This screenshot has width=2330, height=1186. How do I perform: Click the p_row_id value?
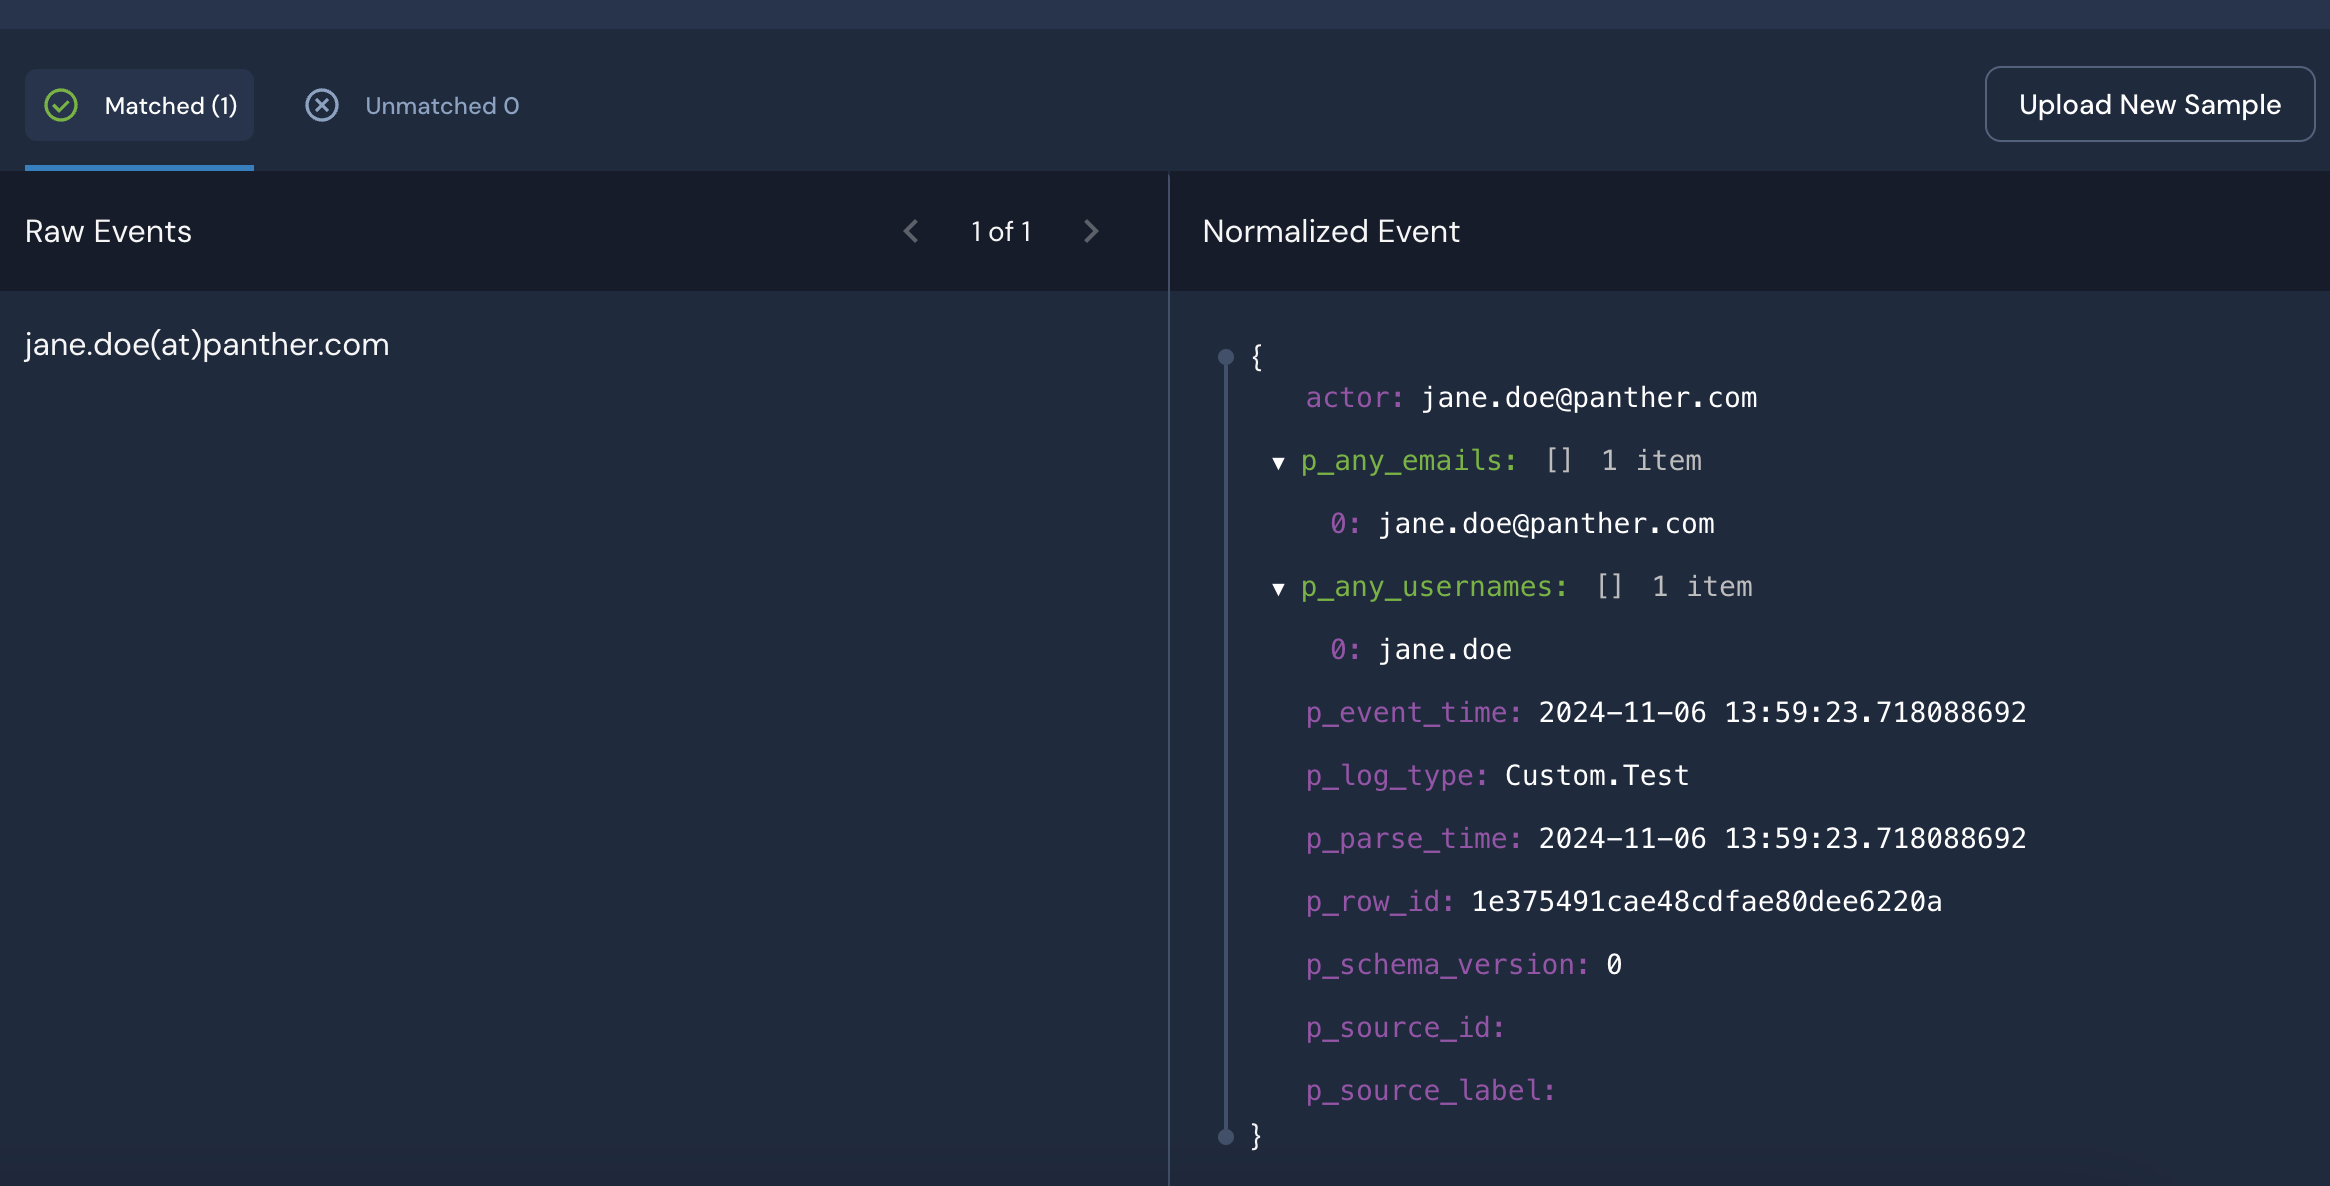1706,902
